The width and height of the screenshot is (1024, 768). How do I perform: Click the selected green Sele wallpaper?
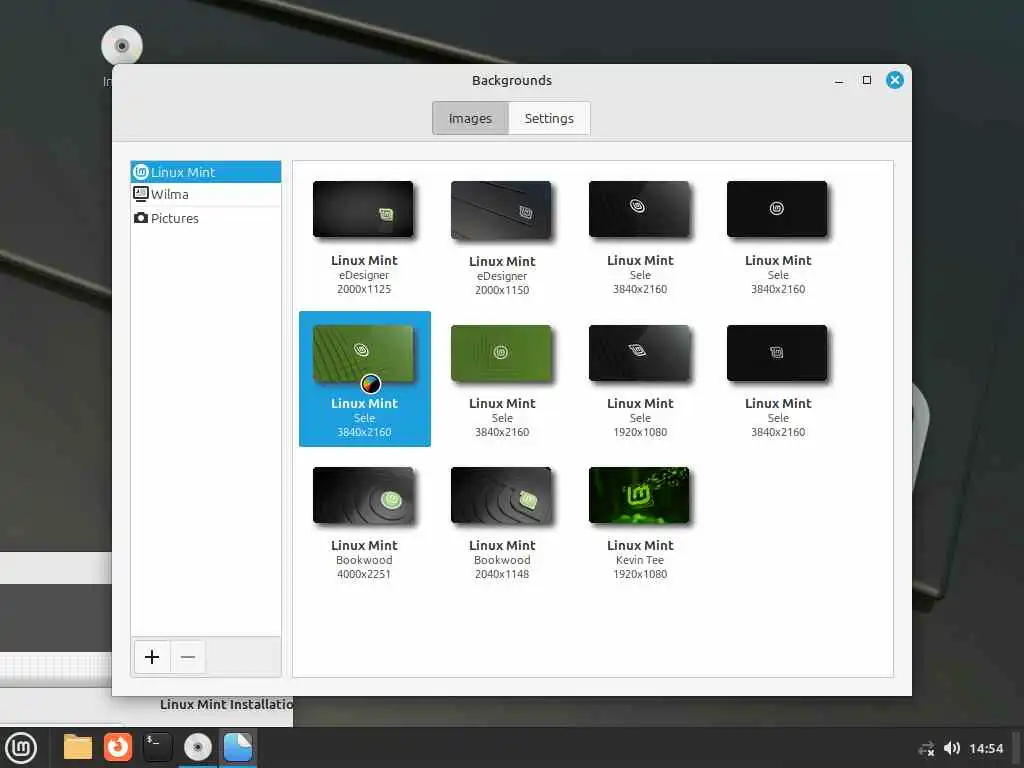pyautogui.click(x=363, y=353)
